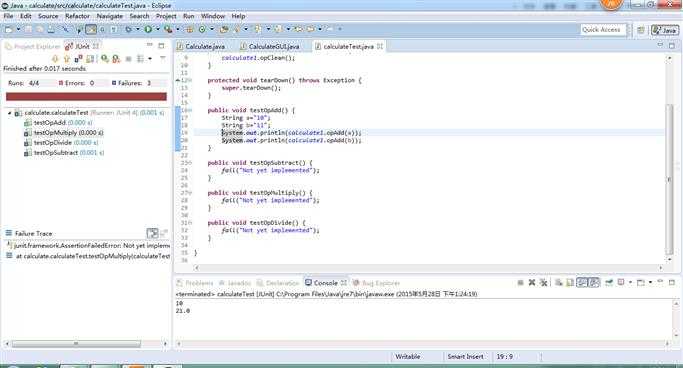Image resolution: width=683 pixels, height=368 pixels.
Task: Click the JUnit Stop Test Run icon
Action: [x=128, y=58]
